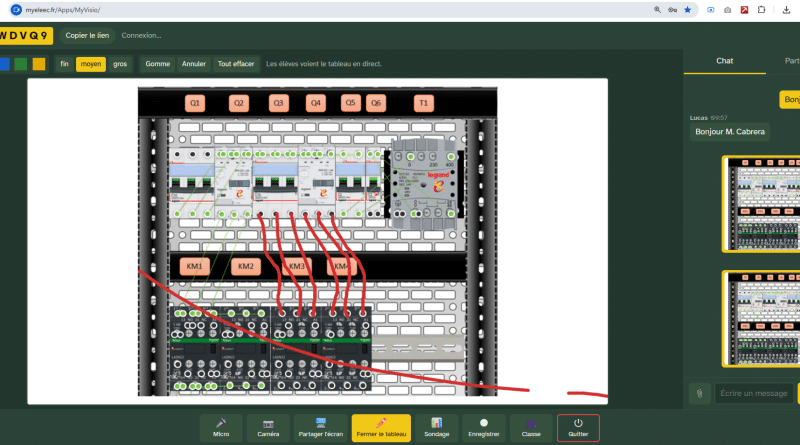
Task: Click the attachment paperclip in chat
Action: [699, 393]
